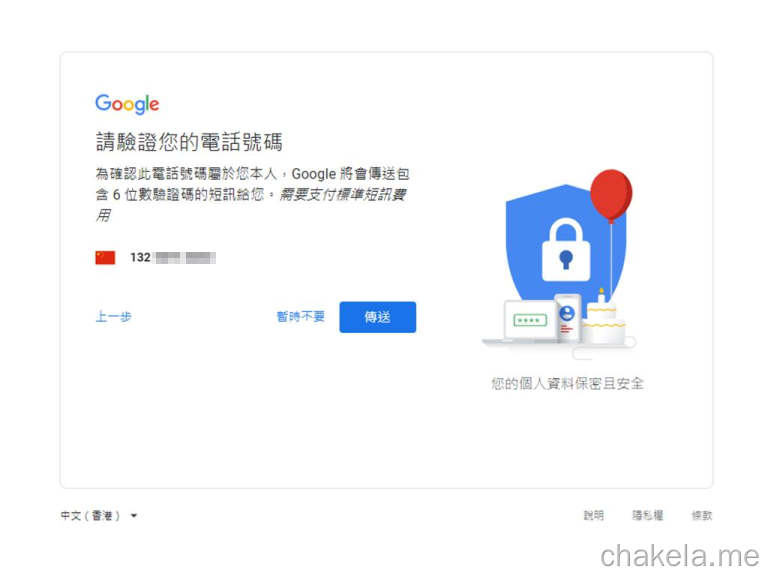Click the phone number starting with 132
The height and width of the screenshot is (576, 768).
click(x=173, y=258)
